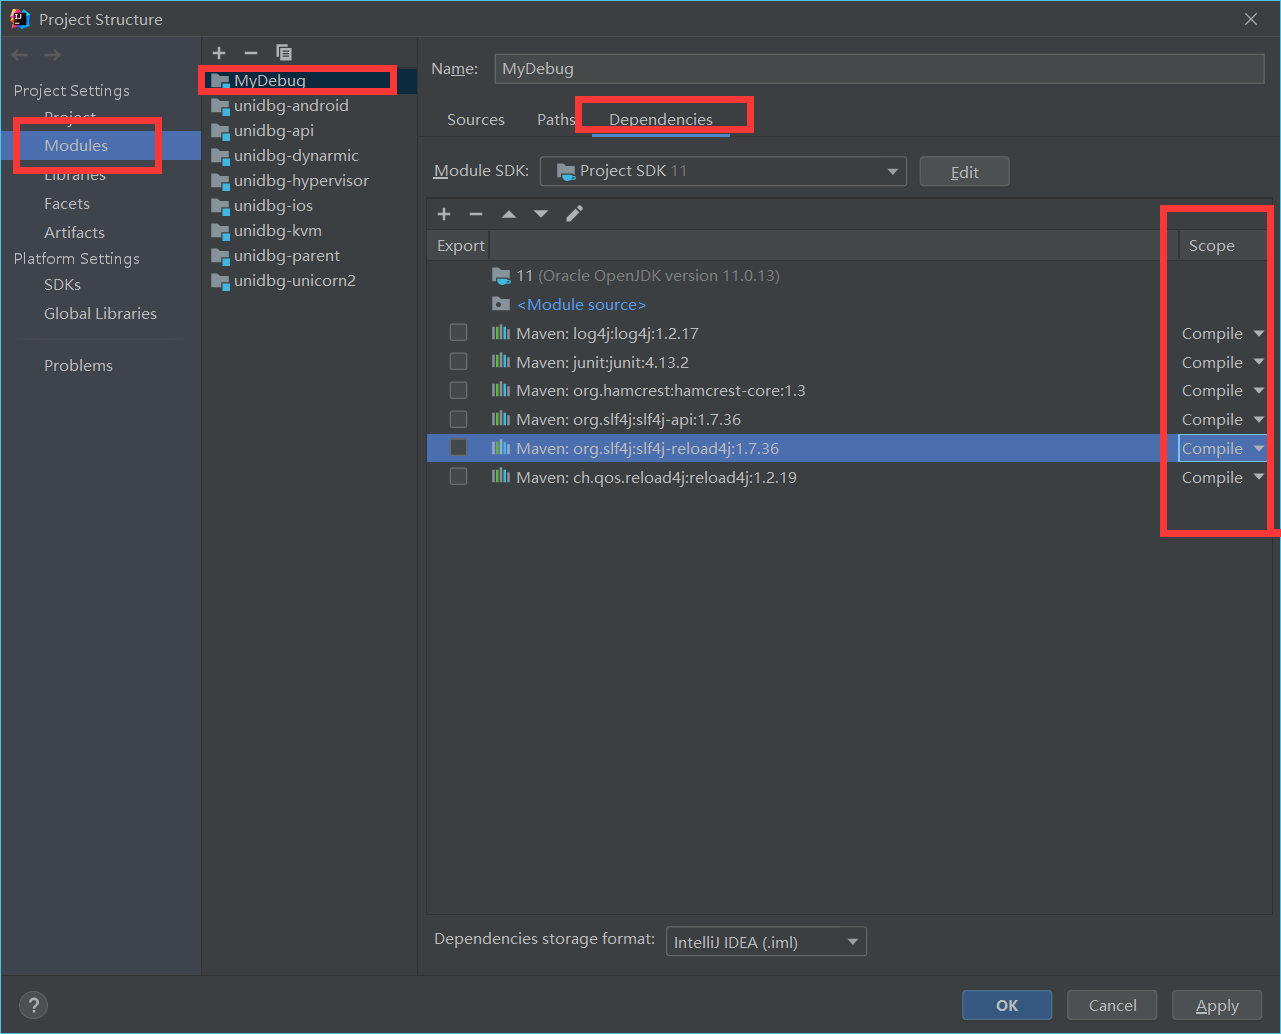
Task: Open the Problems section
Action: tap(78, 366)
